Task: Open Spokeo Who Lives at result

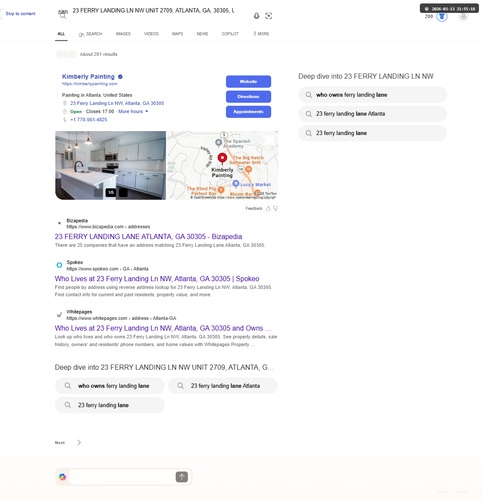Action: click(157, 279)
